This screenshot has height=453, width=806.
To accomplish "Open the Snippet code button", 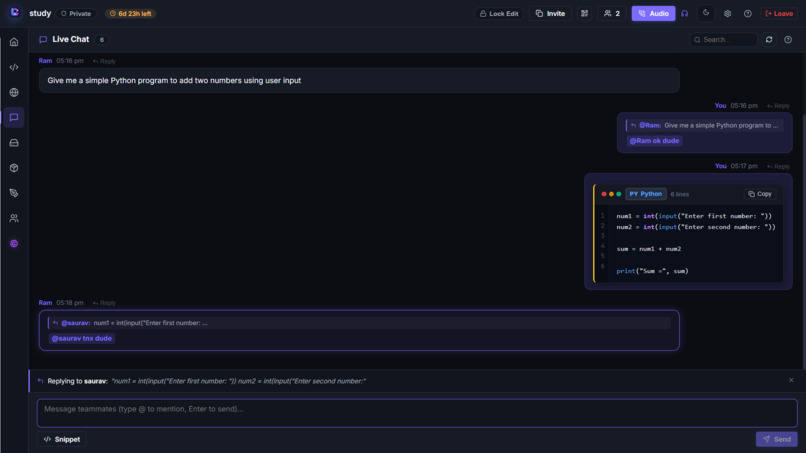I will tap(62, 439).
